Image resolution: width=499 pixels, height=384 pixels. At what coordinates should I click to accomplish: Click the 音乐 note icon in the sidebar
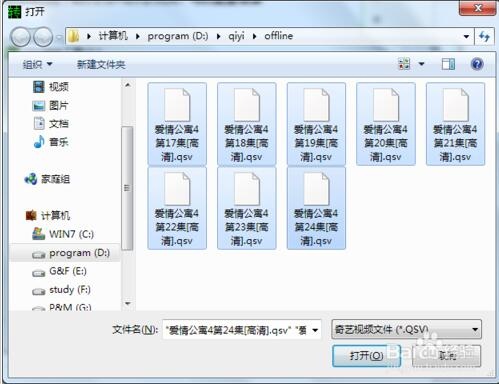click(39, 142)
